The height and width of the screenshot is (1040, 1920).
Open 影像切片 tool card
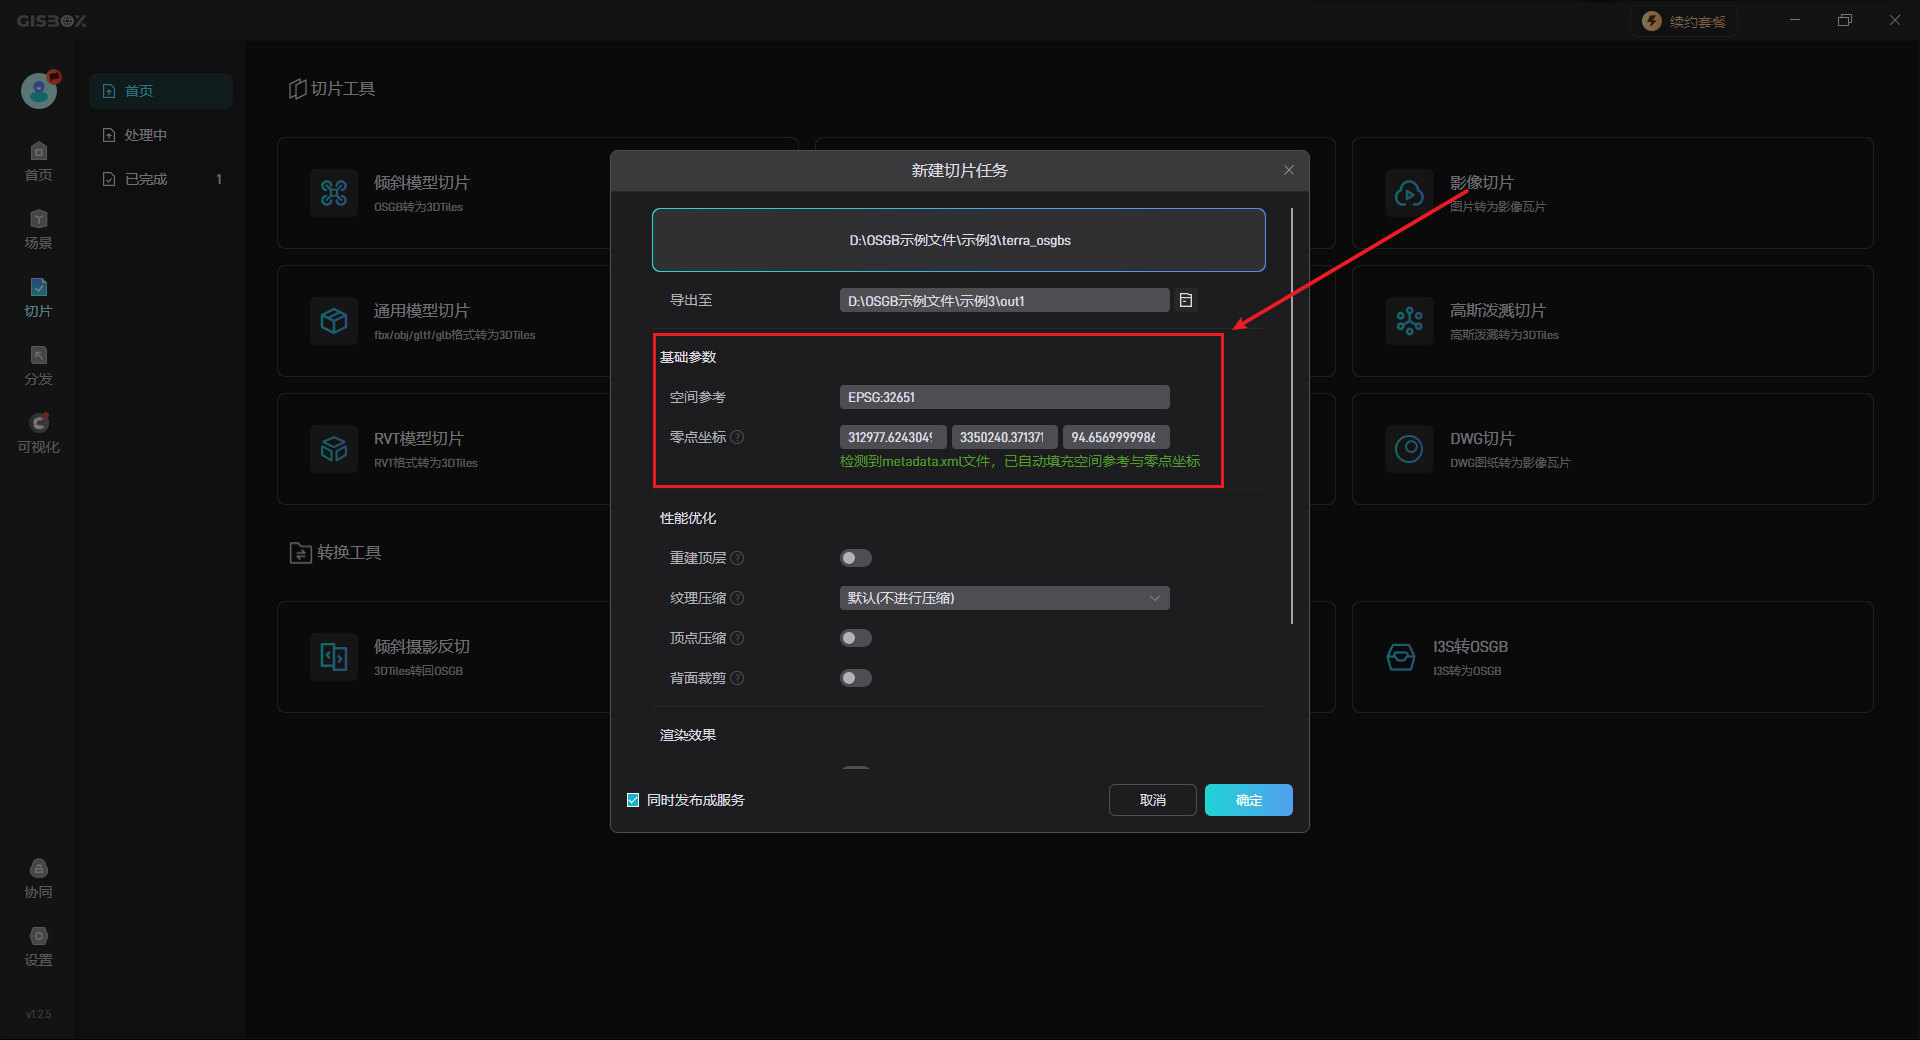point(1612,193)
